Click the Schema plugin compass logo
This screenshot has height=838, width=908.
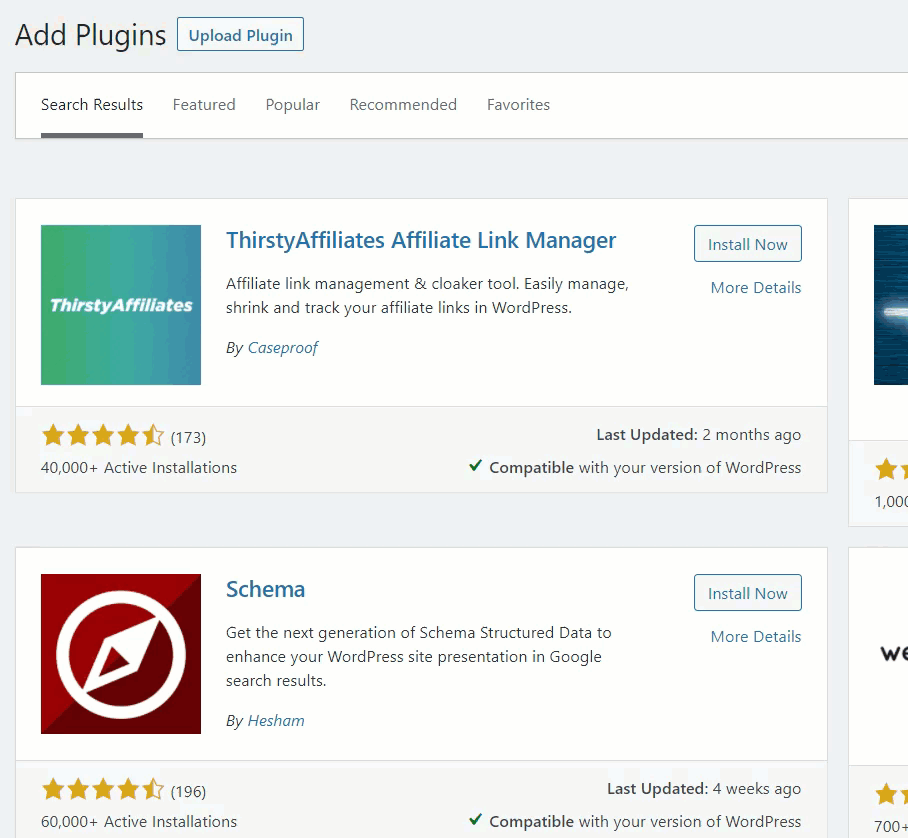pos(121,654)
